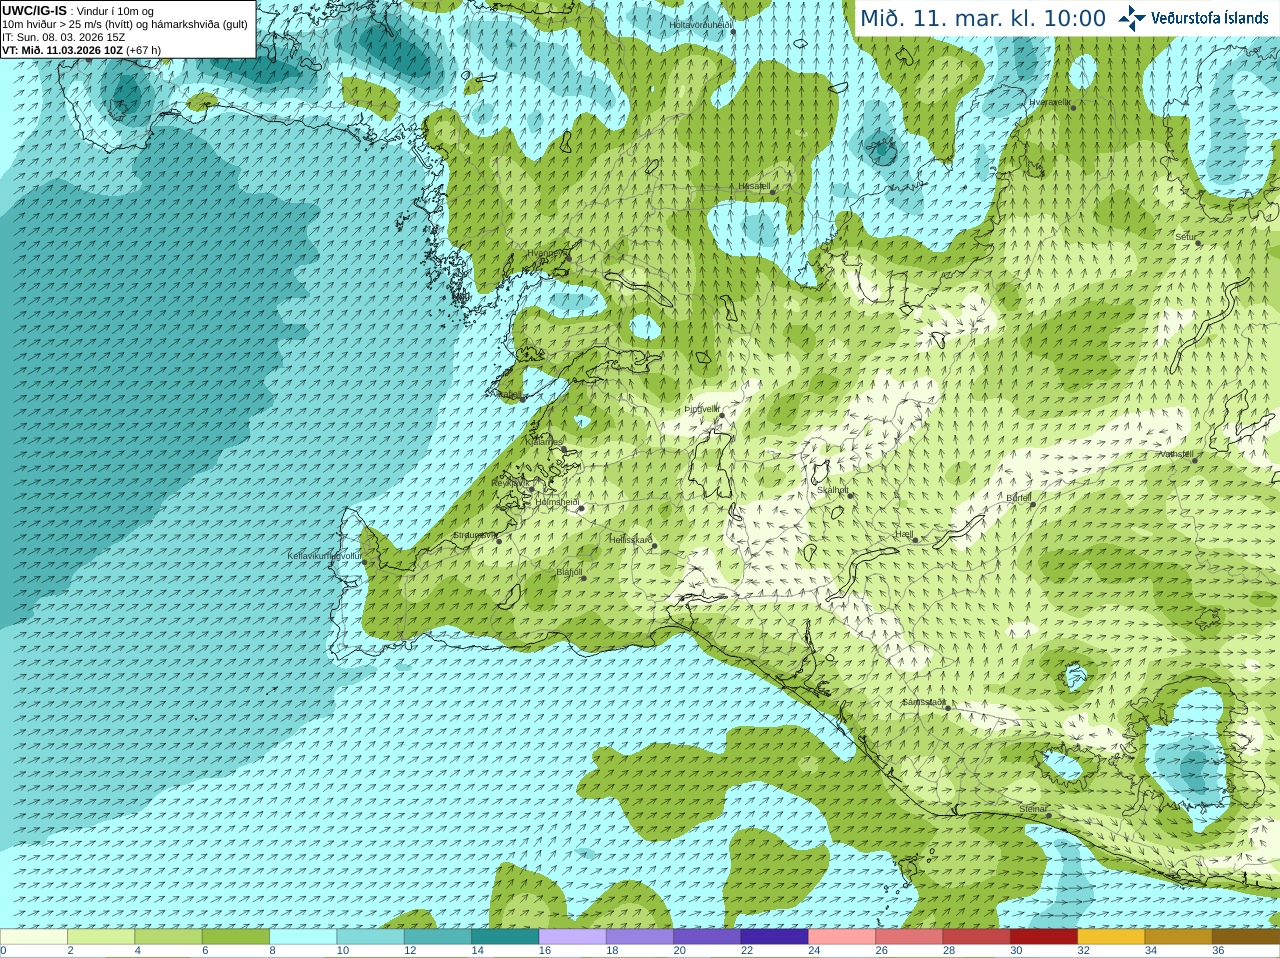Screen dimensions: 1280x958
Task: Click the Húsafell station label
Action: point(754,186)
